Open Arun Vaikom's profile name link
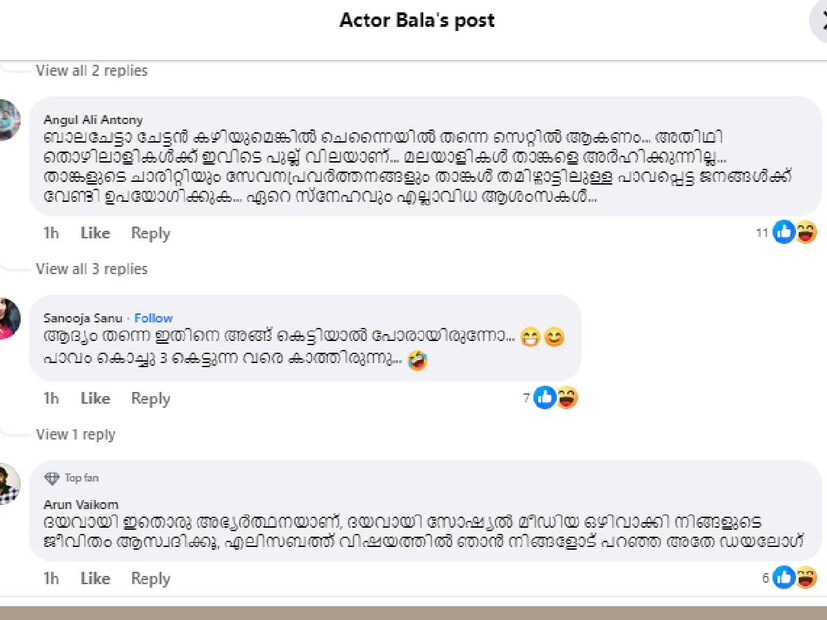827x620 pixels. 81,504
